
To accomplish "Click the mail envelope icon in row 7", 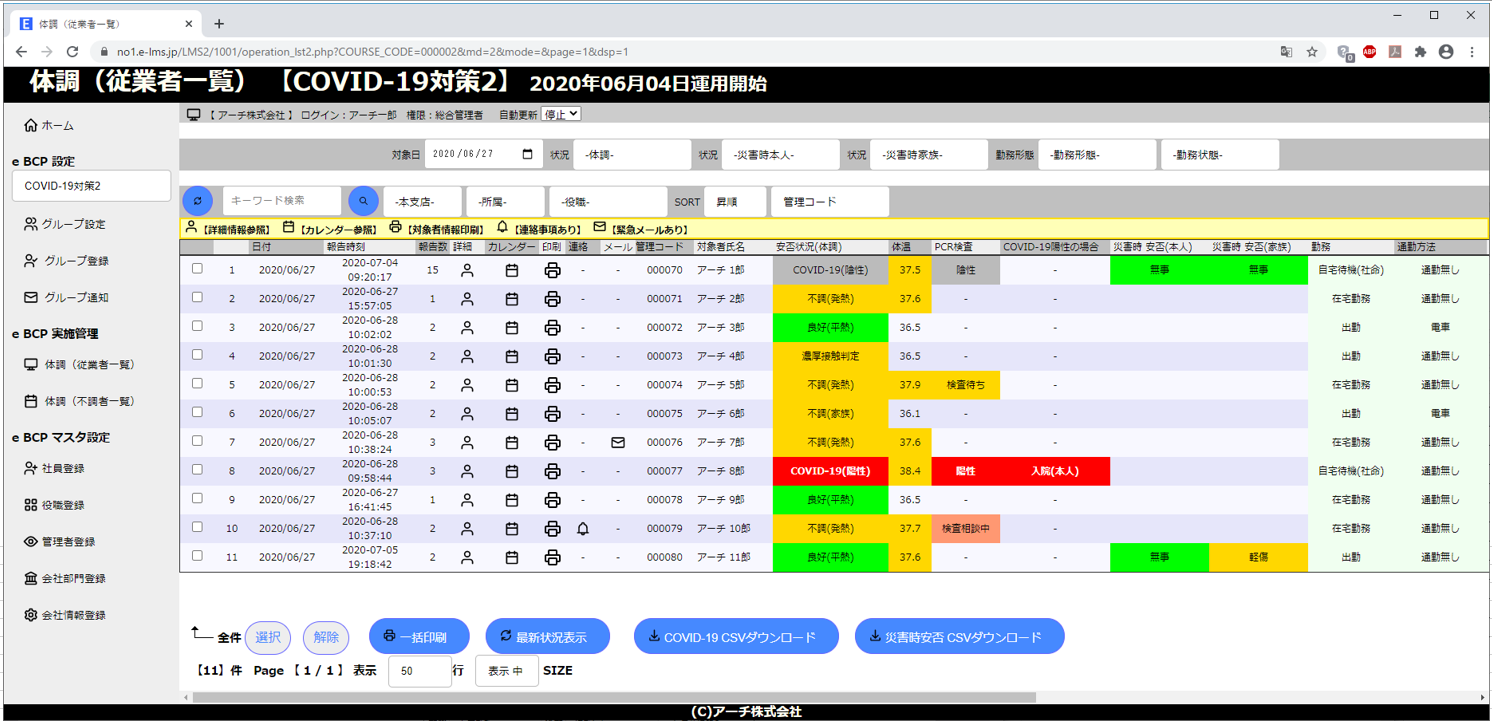I will 618,442.
